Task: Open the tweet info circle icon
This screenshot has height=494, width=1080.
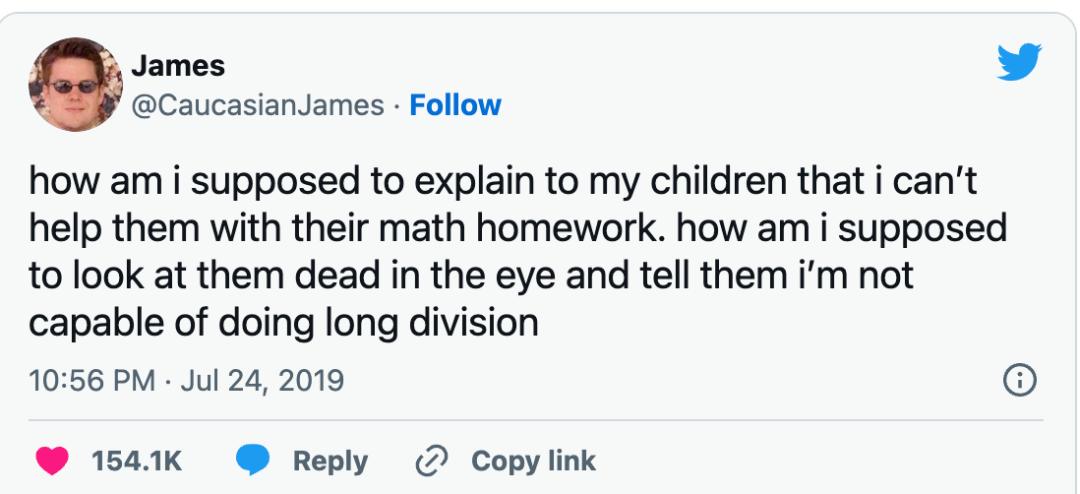Action: pyautogui.click(x=1020, y=380)
